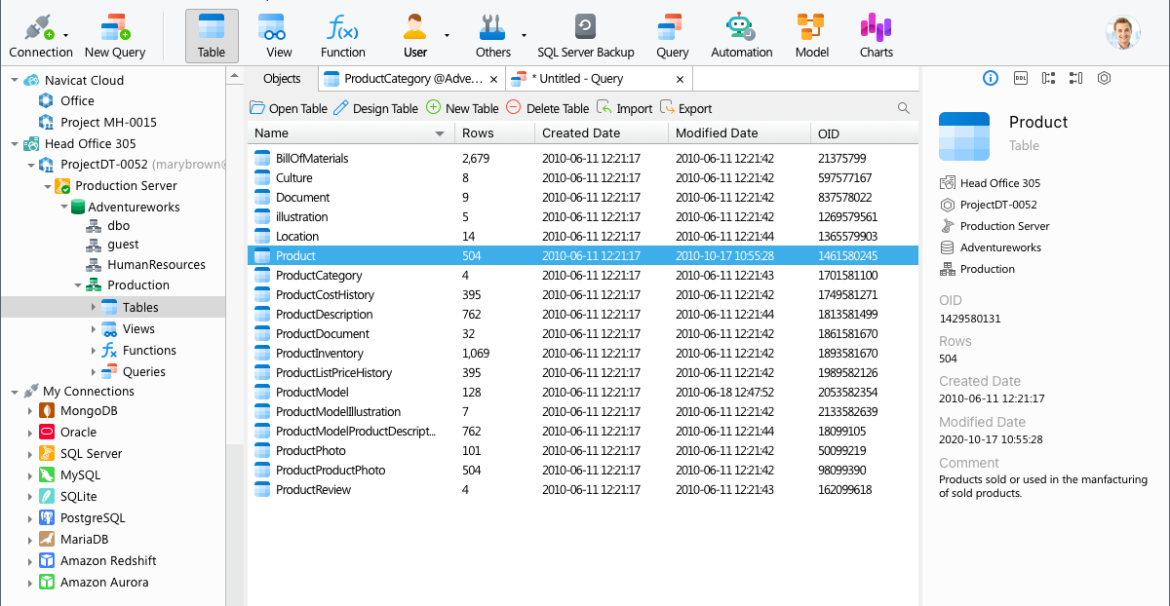The height and width of the screenshot is (606, 1170).
Task: Click the user profile avatar
Action: click(1123, 33)
